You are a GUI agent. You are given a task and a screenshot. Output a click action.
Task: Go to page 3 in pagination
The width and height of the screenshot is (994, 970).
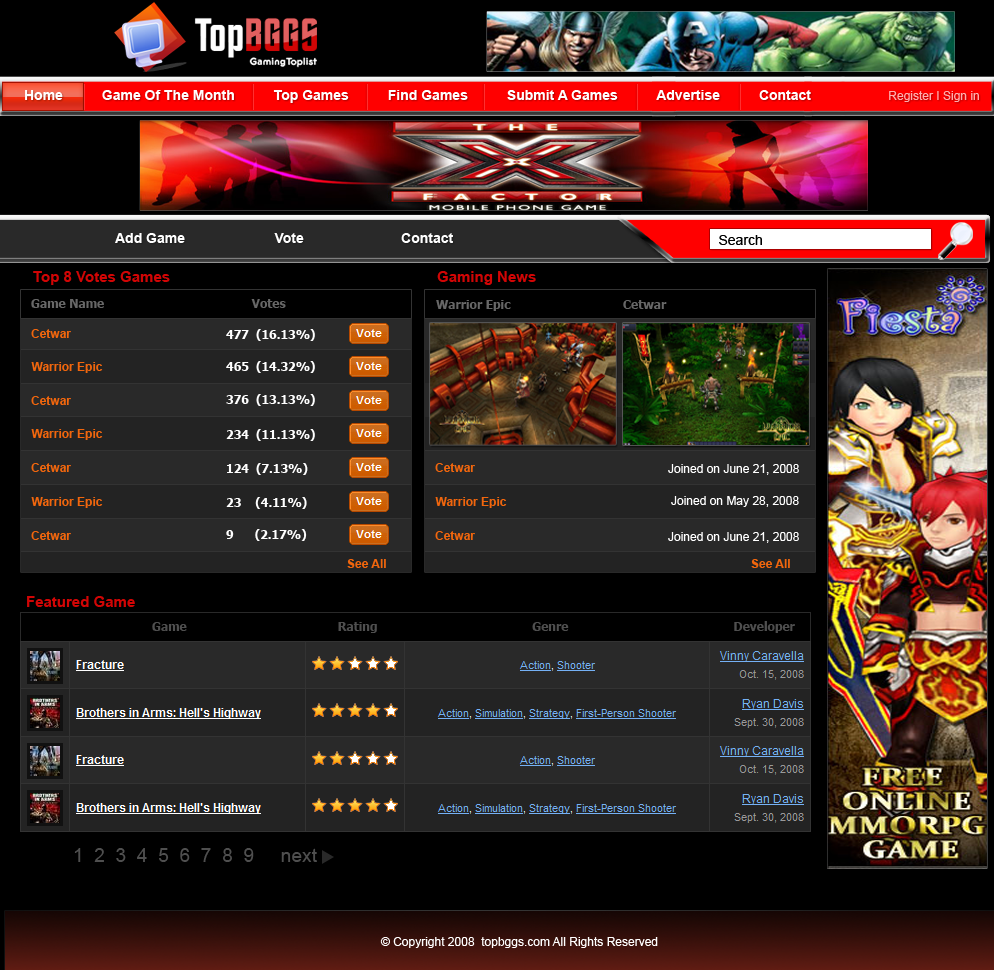pyautogui.click(x=120, y=856)
